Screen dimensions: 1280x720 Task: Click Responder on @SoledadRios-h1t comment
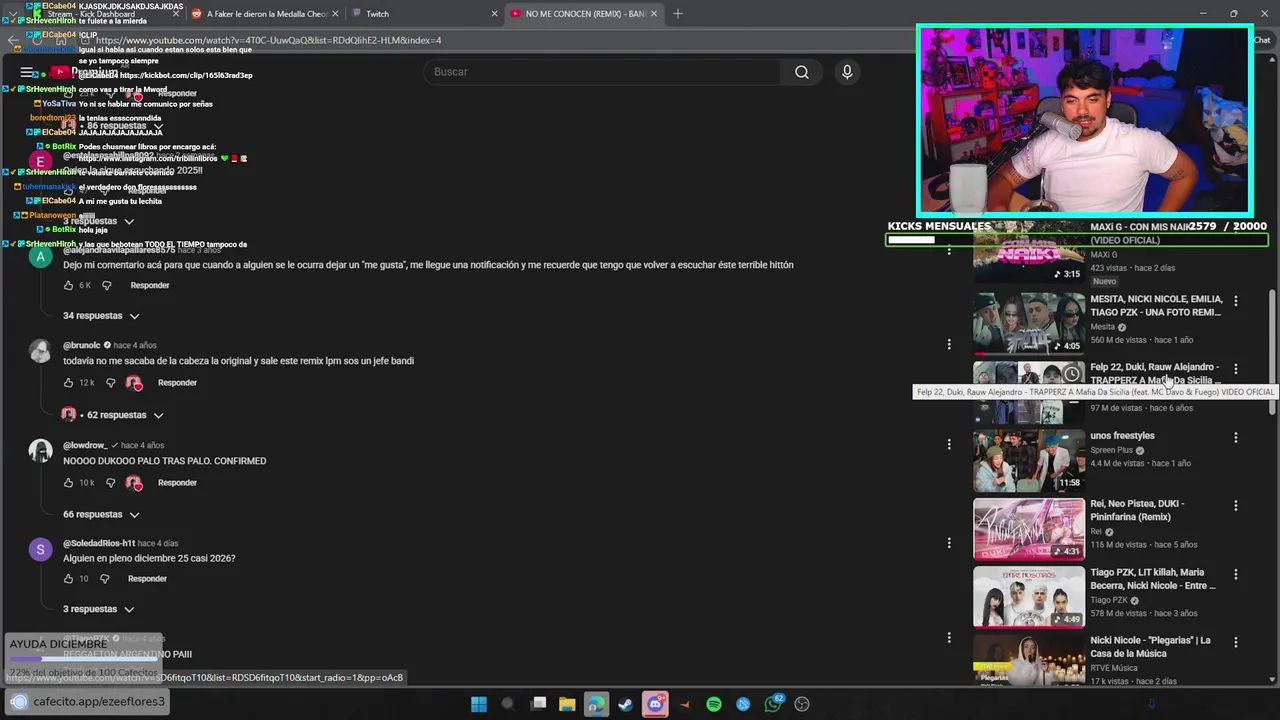(147, 579)
